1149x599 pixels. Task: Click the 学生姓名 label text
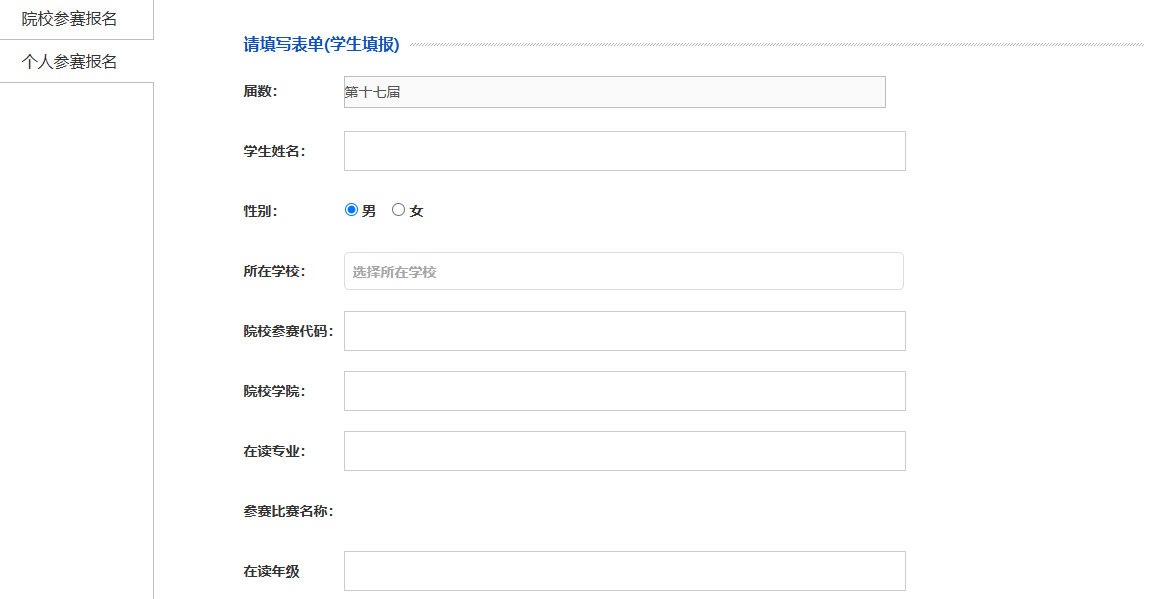pyautogui.click(x=274, y=151)
